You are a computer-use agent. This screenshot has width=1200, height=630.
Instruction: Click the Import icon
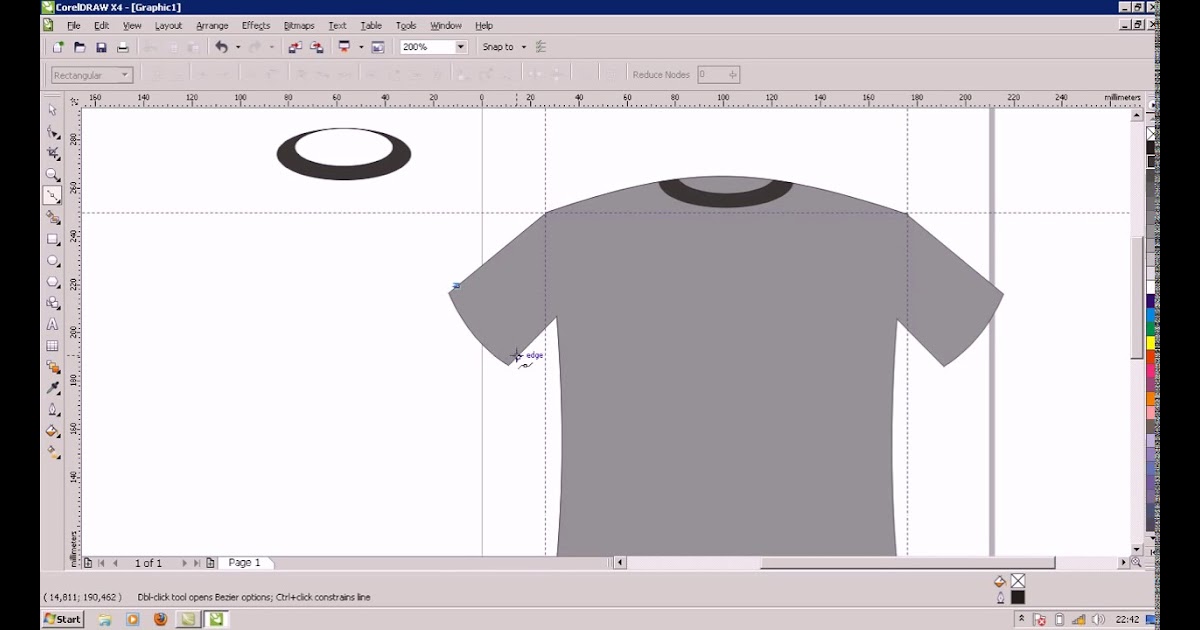coord(295,47)
